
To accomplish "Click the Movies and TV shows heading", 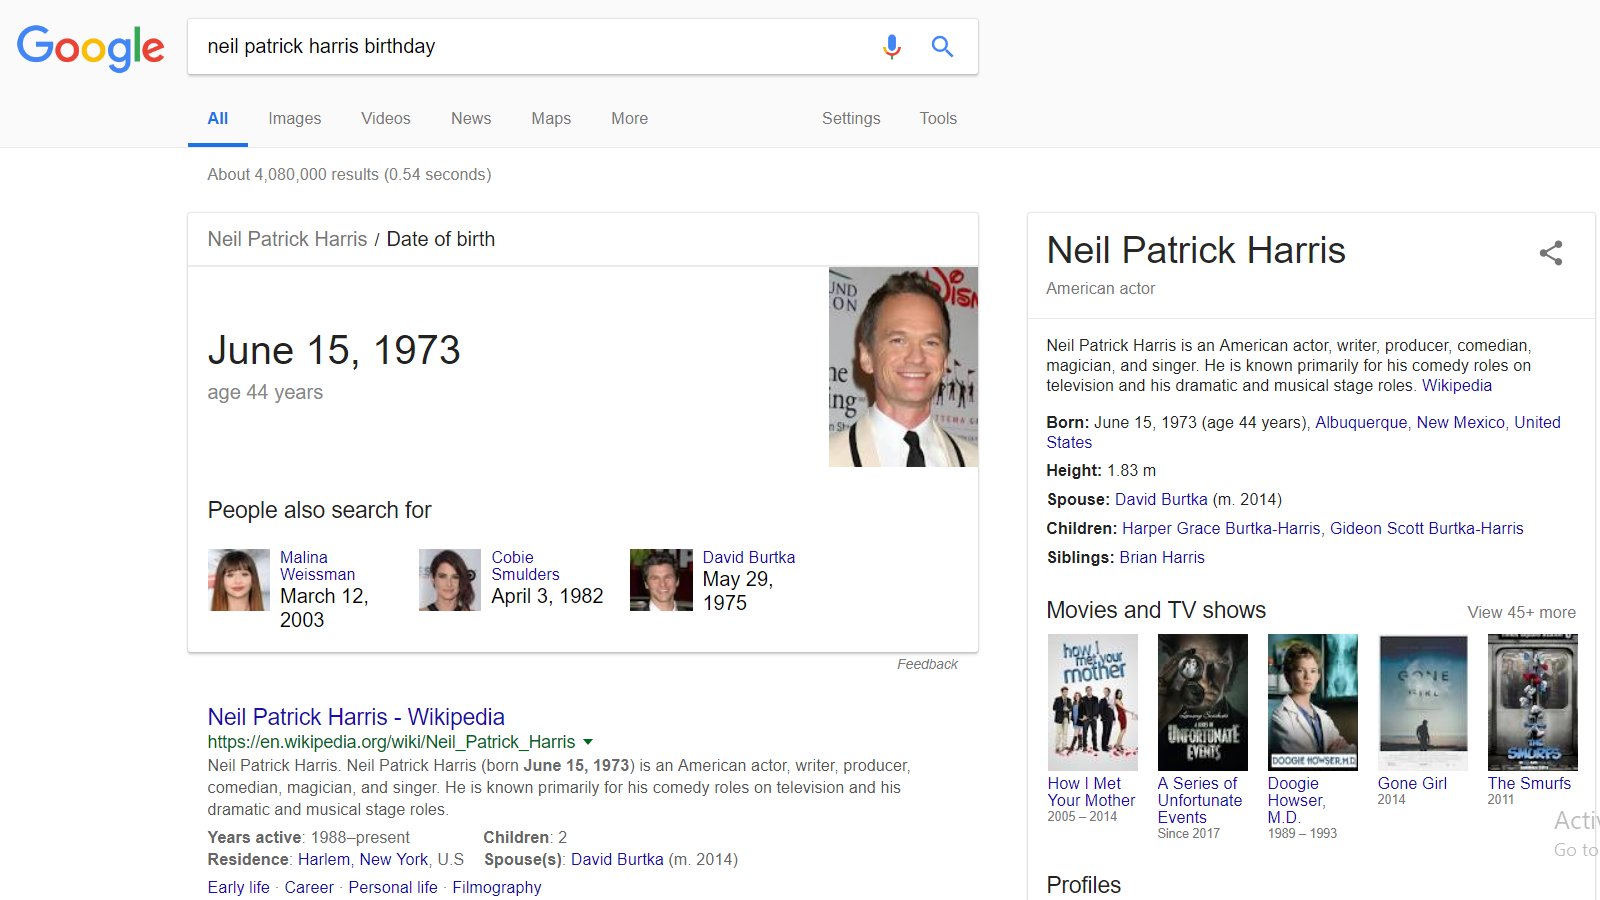I will [x=1156, y=610].
